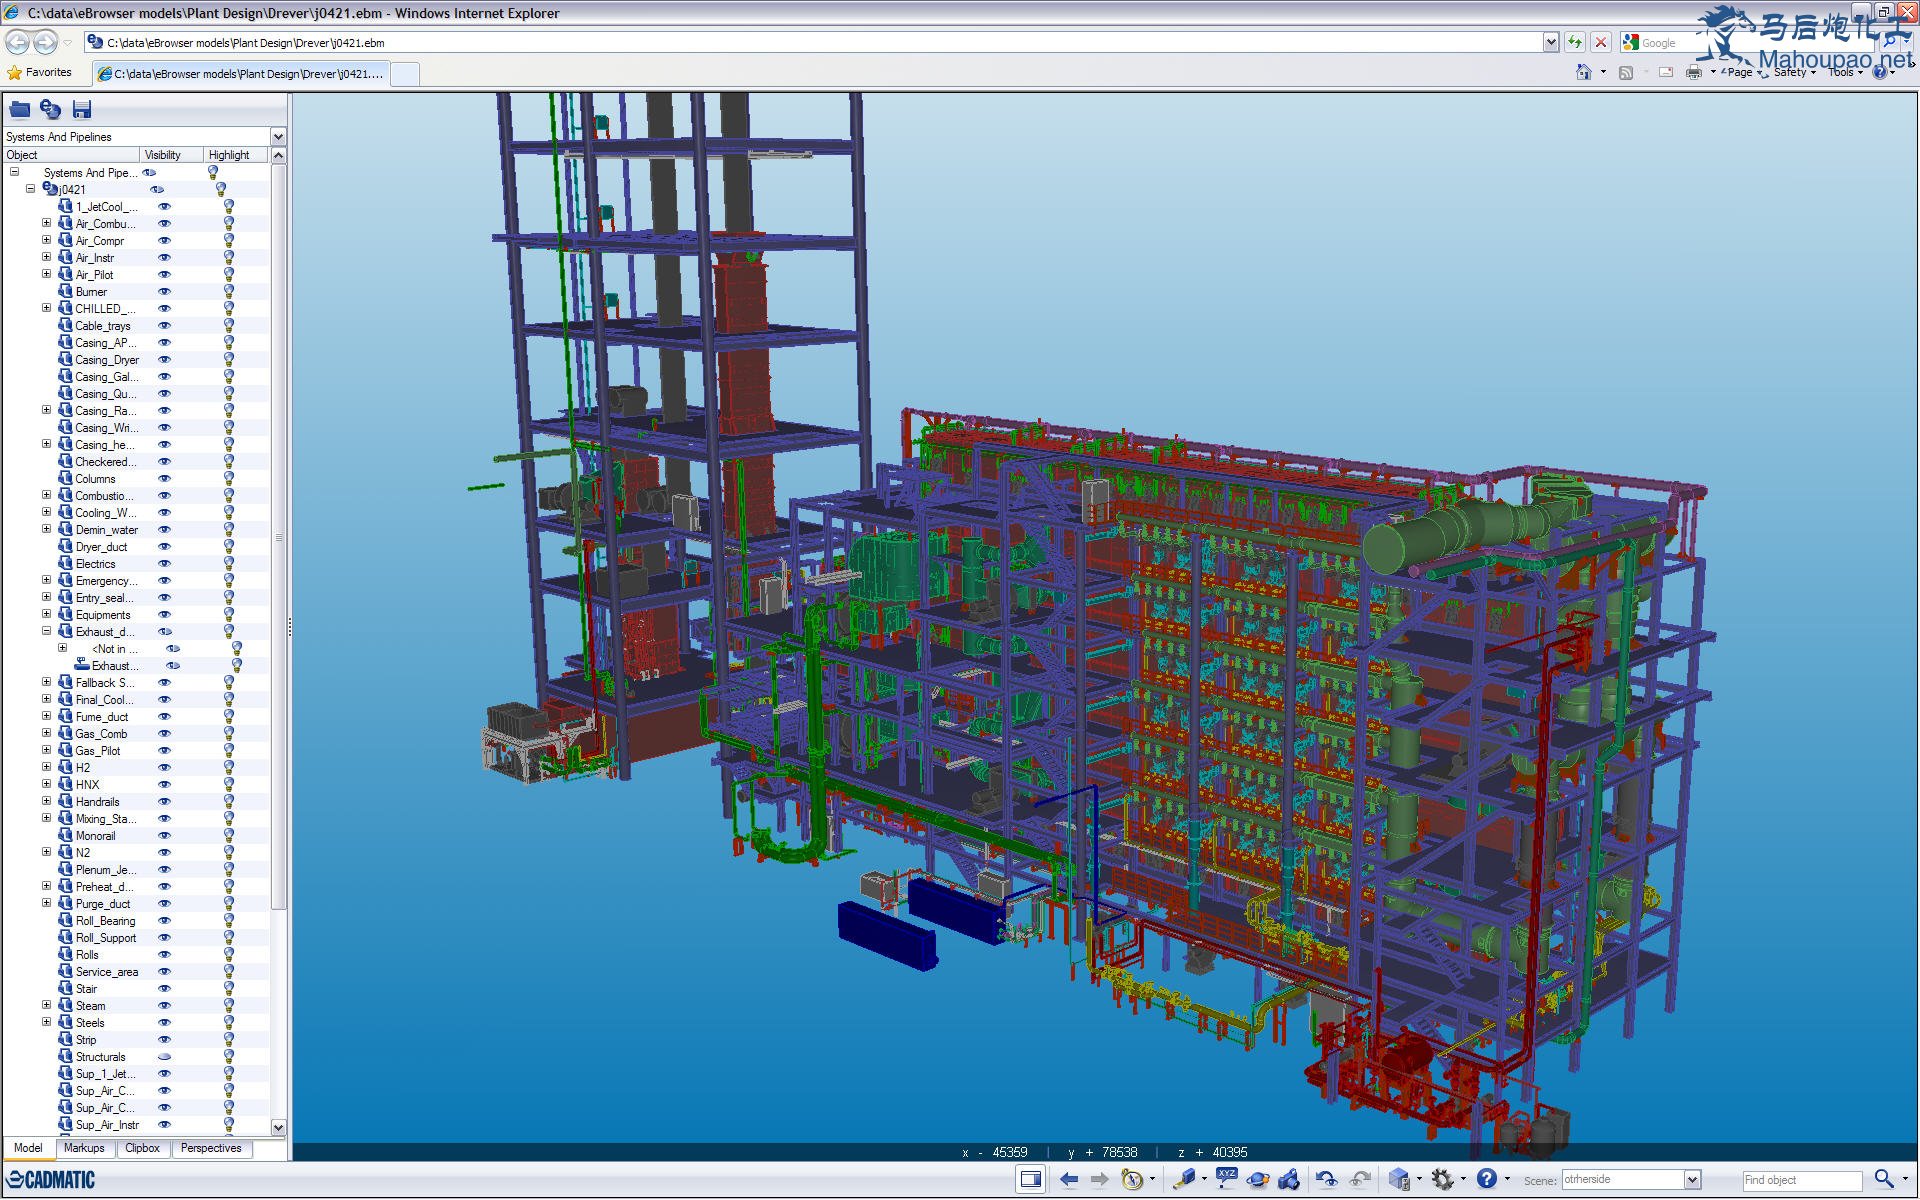
Task: Expand the Gas_Pilot tree node
Action: (46, 750)
